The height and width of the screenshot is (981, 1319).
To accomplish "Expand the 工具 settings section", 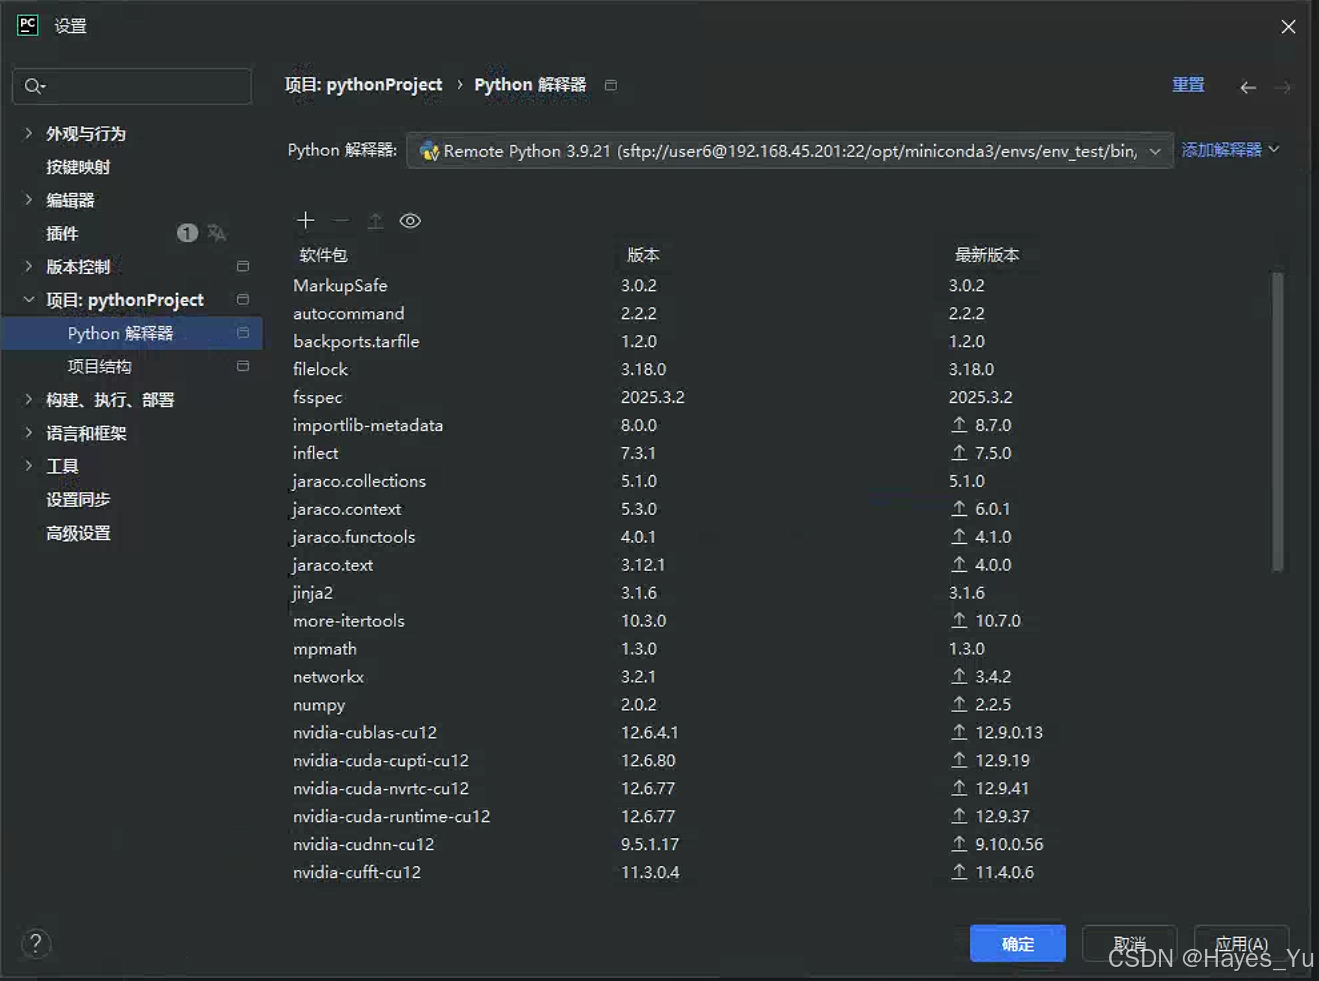I will pos(28,465).
